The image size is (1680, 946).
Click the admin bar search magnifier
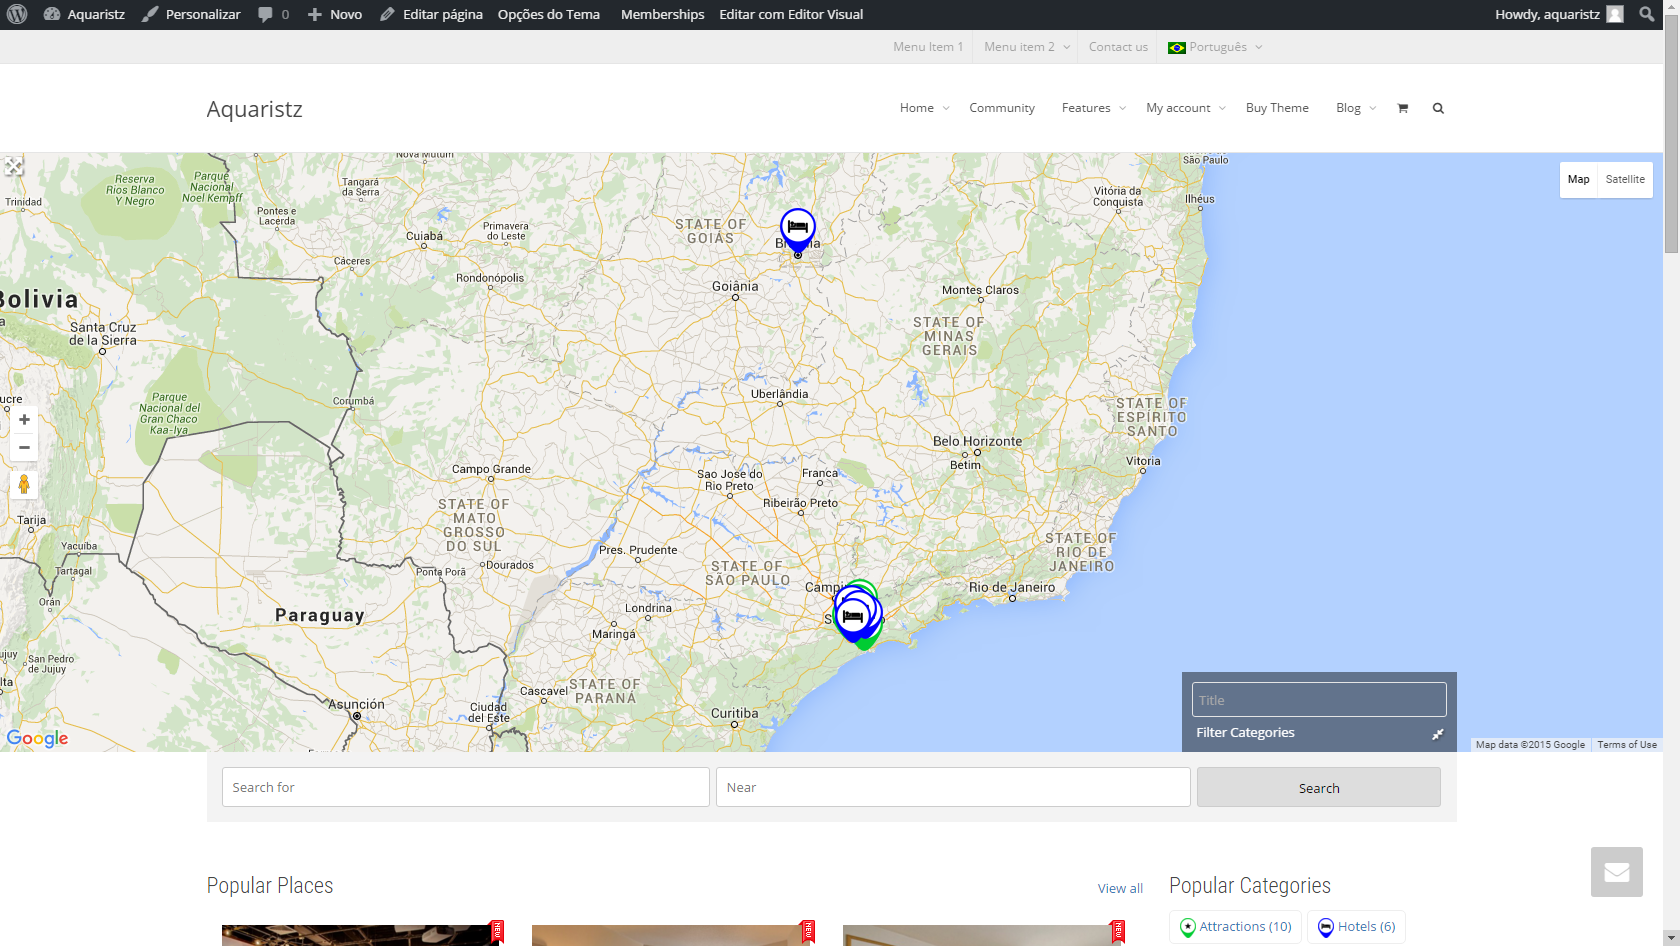click(x=1647, y=14)
